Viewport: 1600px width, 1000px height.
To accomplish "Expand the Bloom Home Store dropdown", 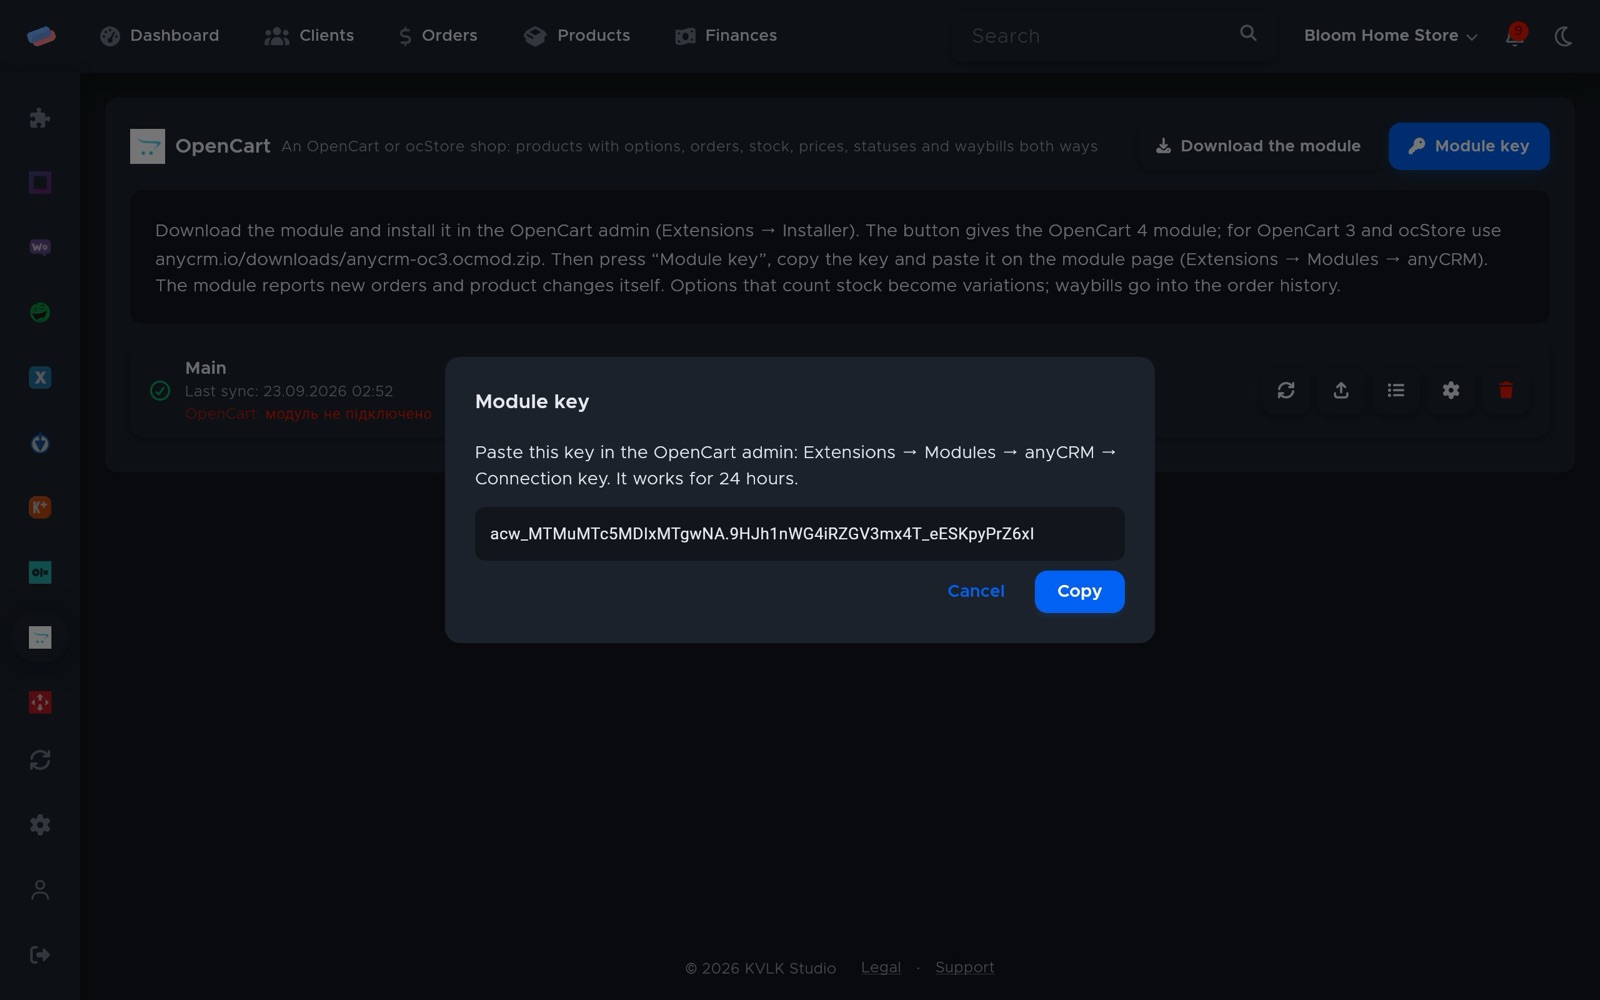I will (x=1390, y=36).
